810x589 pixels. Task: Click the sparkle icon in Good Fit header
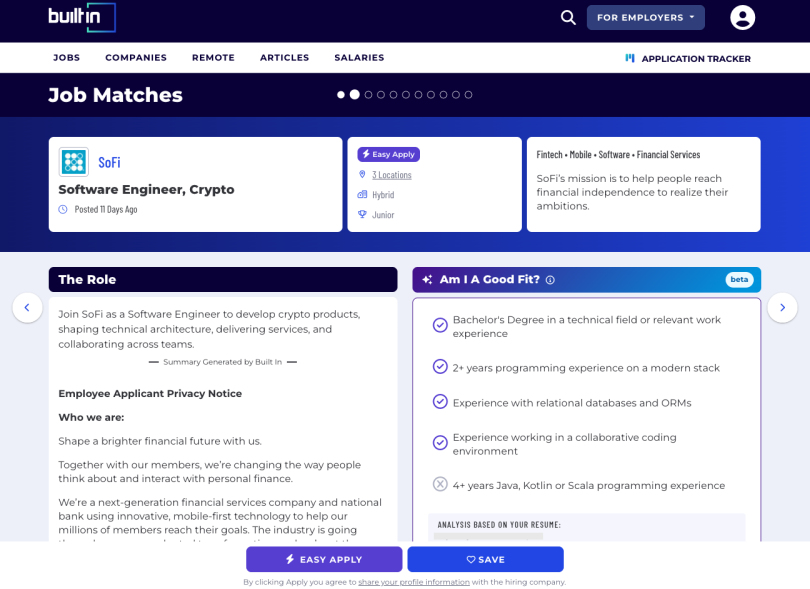427,280
